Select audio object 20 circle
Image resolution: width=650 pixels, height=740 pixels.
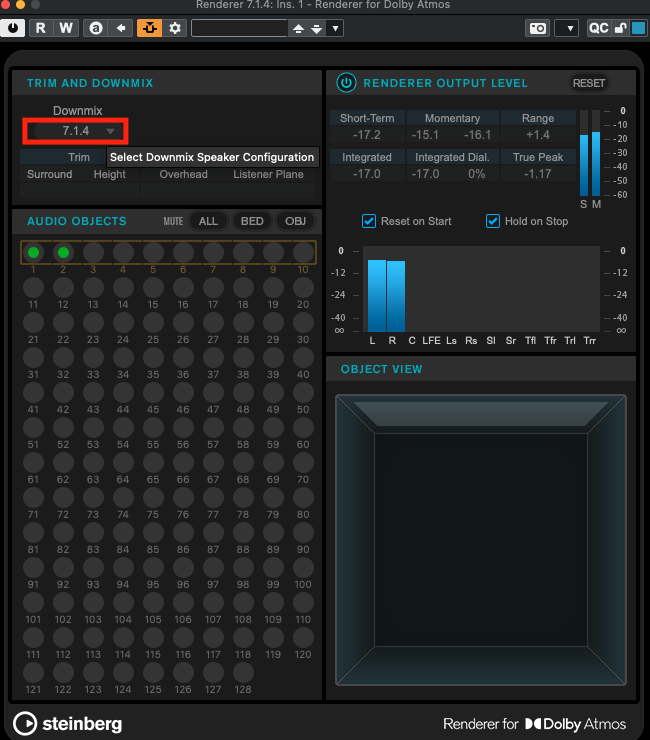coord(303,287)
